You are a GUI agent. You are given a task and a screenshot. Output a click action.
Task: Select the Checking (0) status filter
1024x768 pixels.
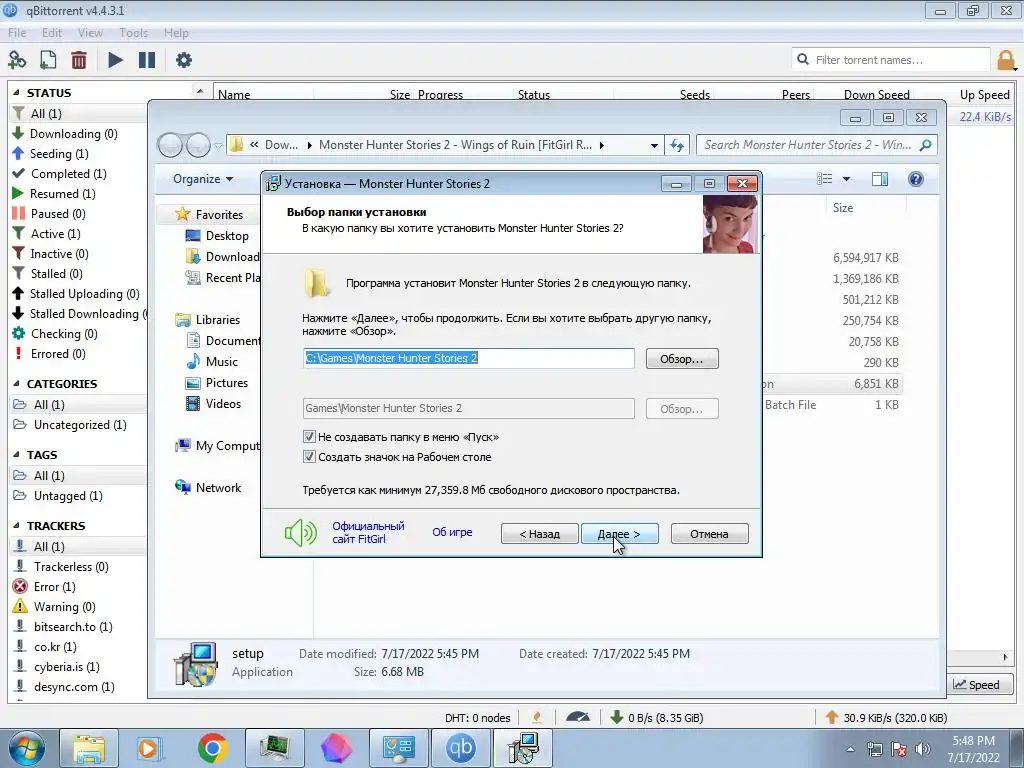pyautogui.click(x=64, y=334)
